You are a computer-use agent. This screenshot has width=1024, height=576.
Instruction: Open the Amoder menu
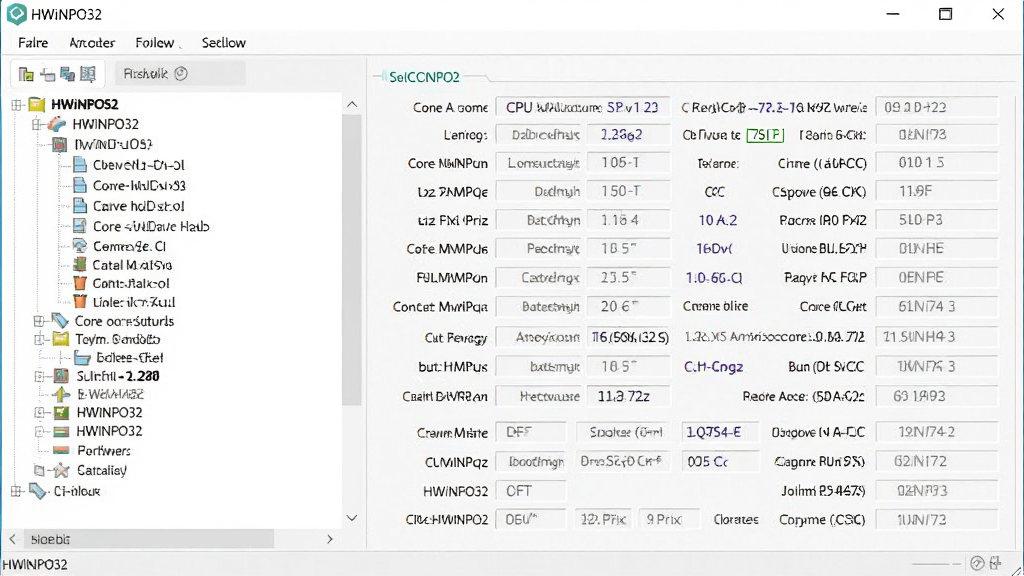coord(92,43)
